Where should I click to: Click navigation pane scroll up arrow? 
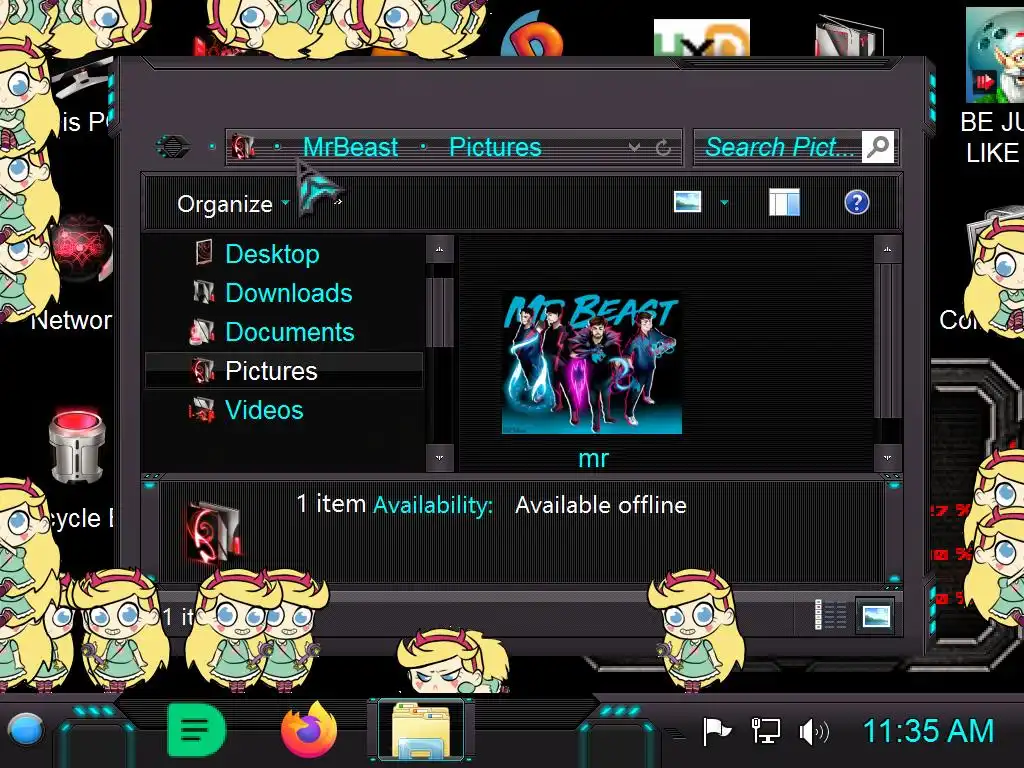(x=440, y=249)
